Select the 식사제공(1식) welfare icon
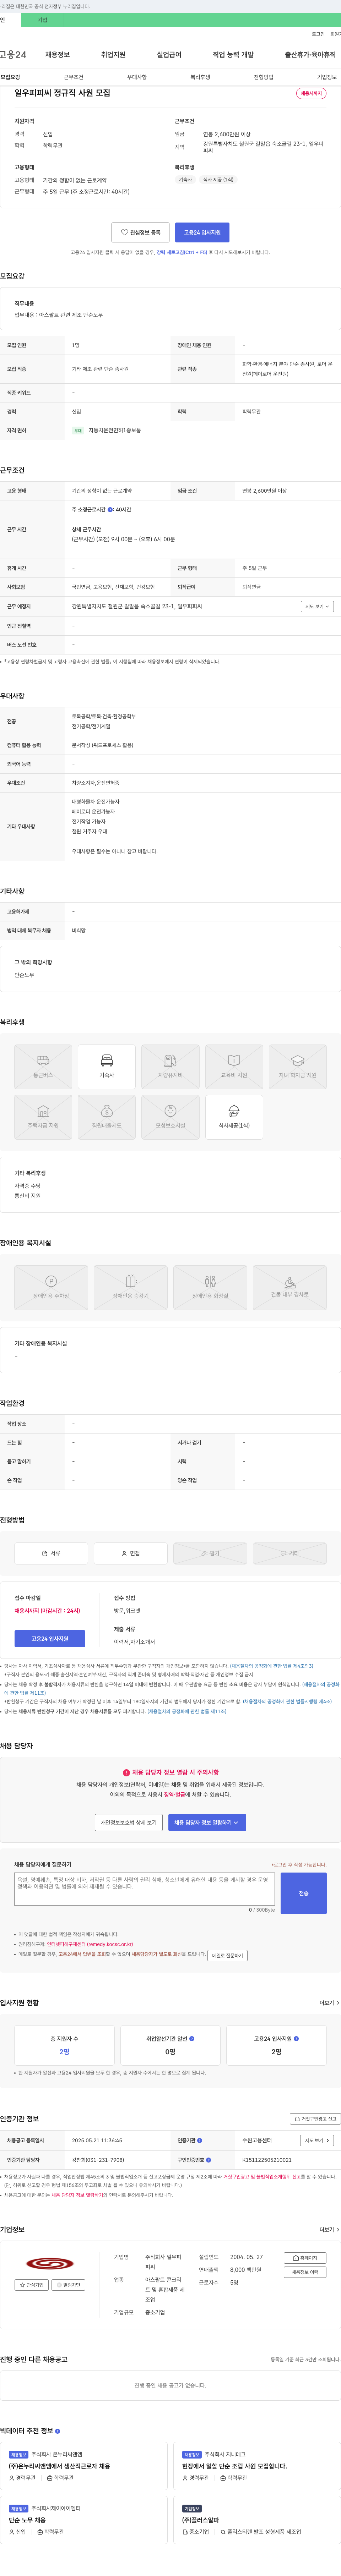Image resolution: width=341 pixels, height=2576 pixels. pyautogui.click(x=234, y=1117)
